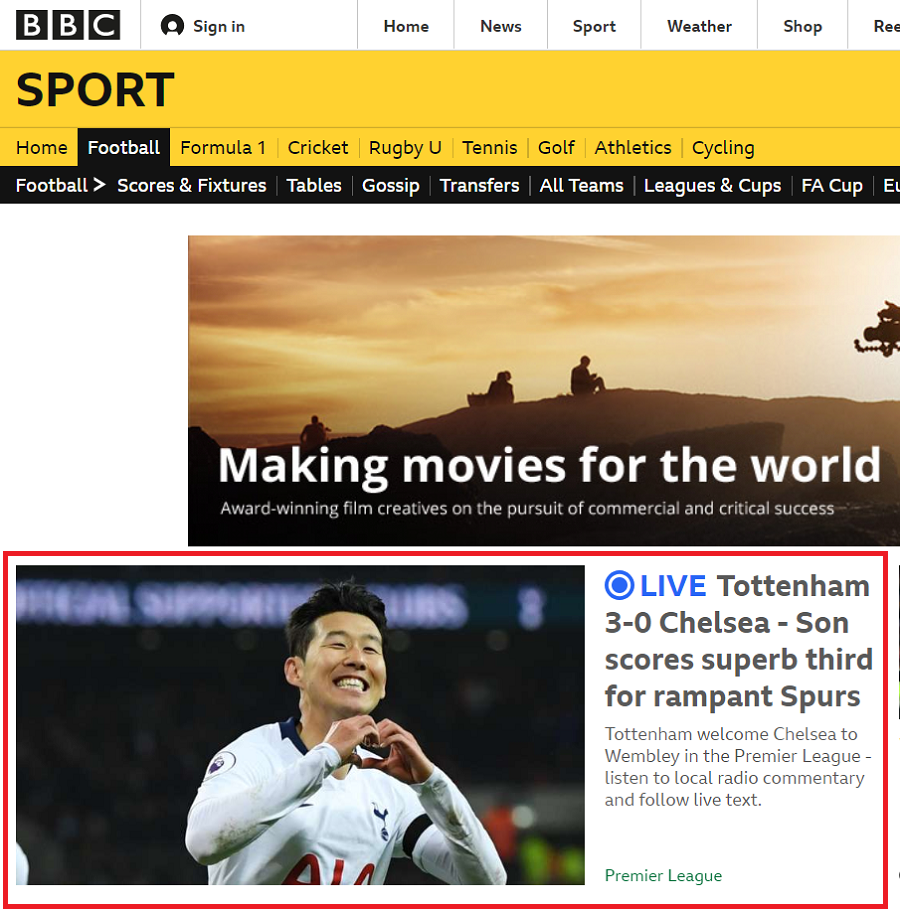Select the Athletics tab
Image resolution: width=900 pixels, height=910 pixels.
[x=633, y=147]
